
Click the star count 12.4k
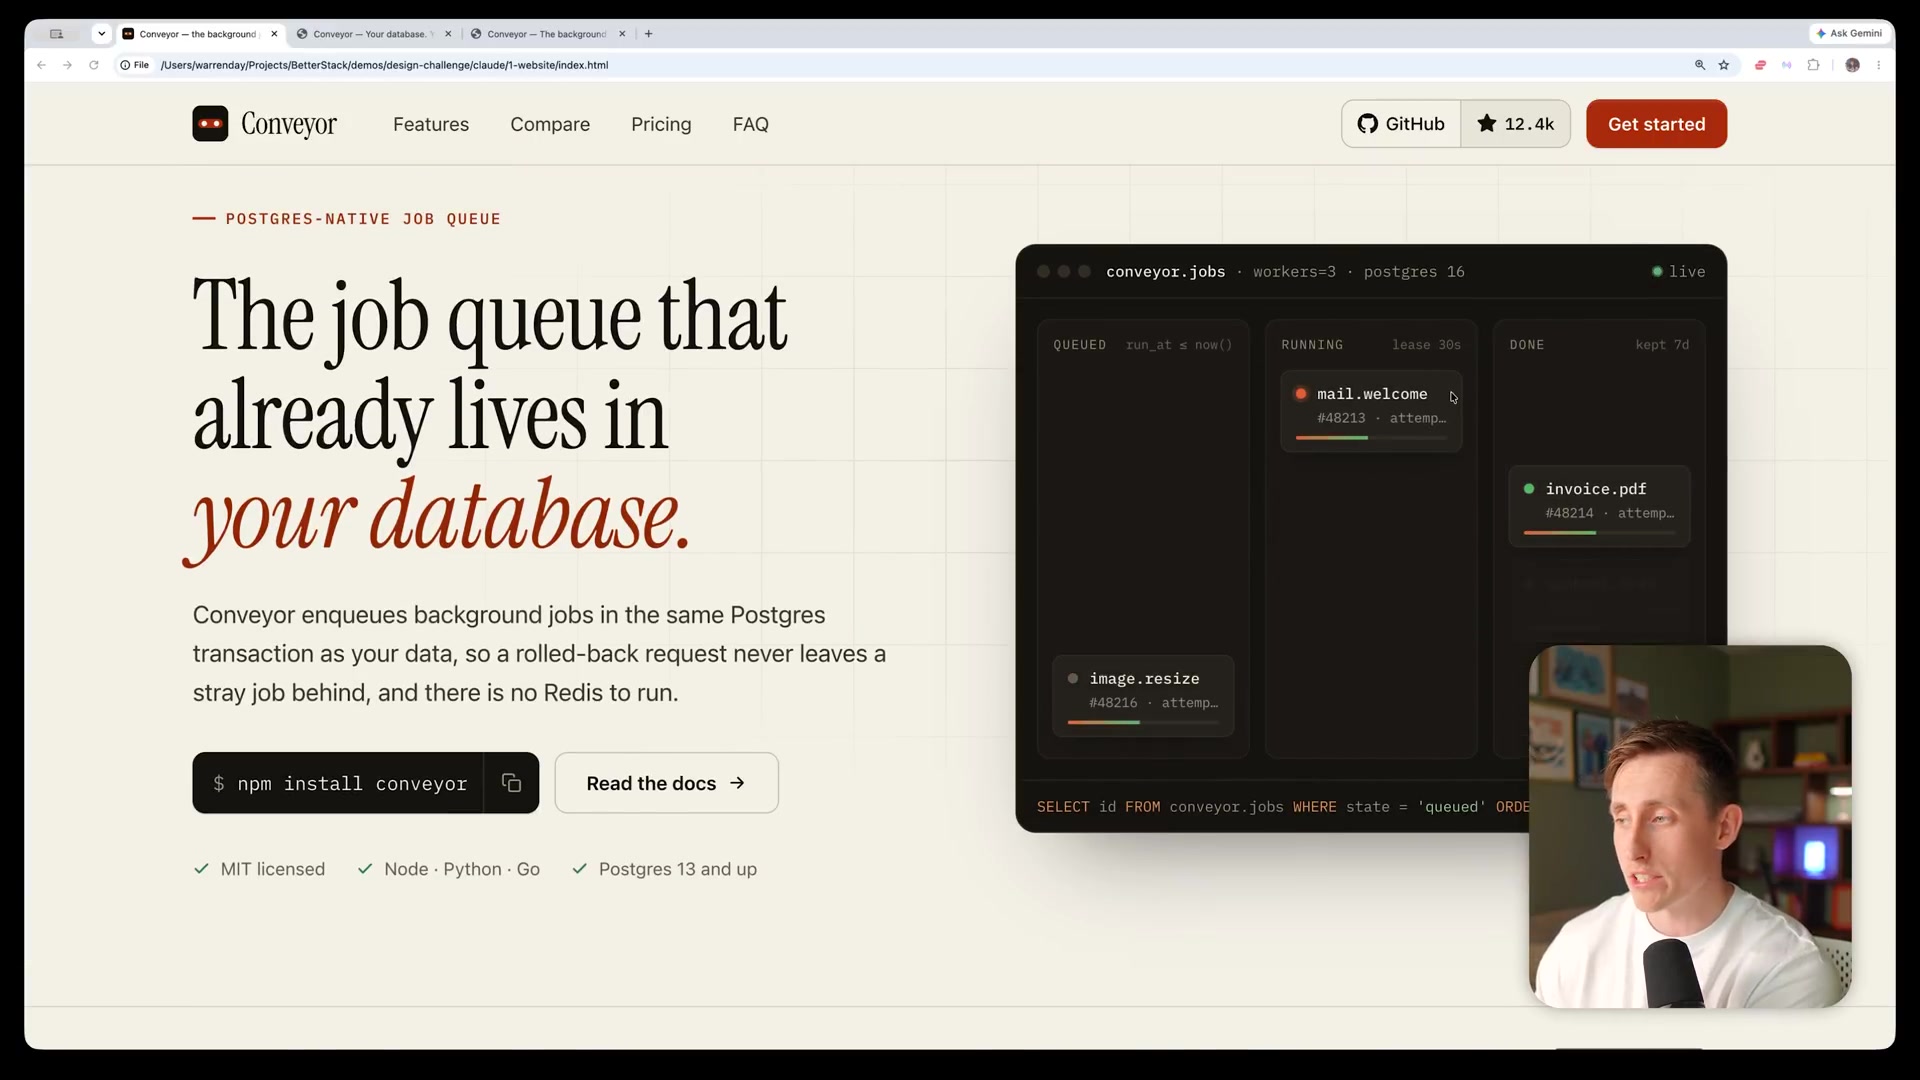pos(1515,124)
